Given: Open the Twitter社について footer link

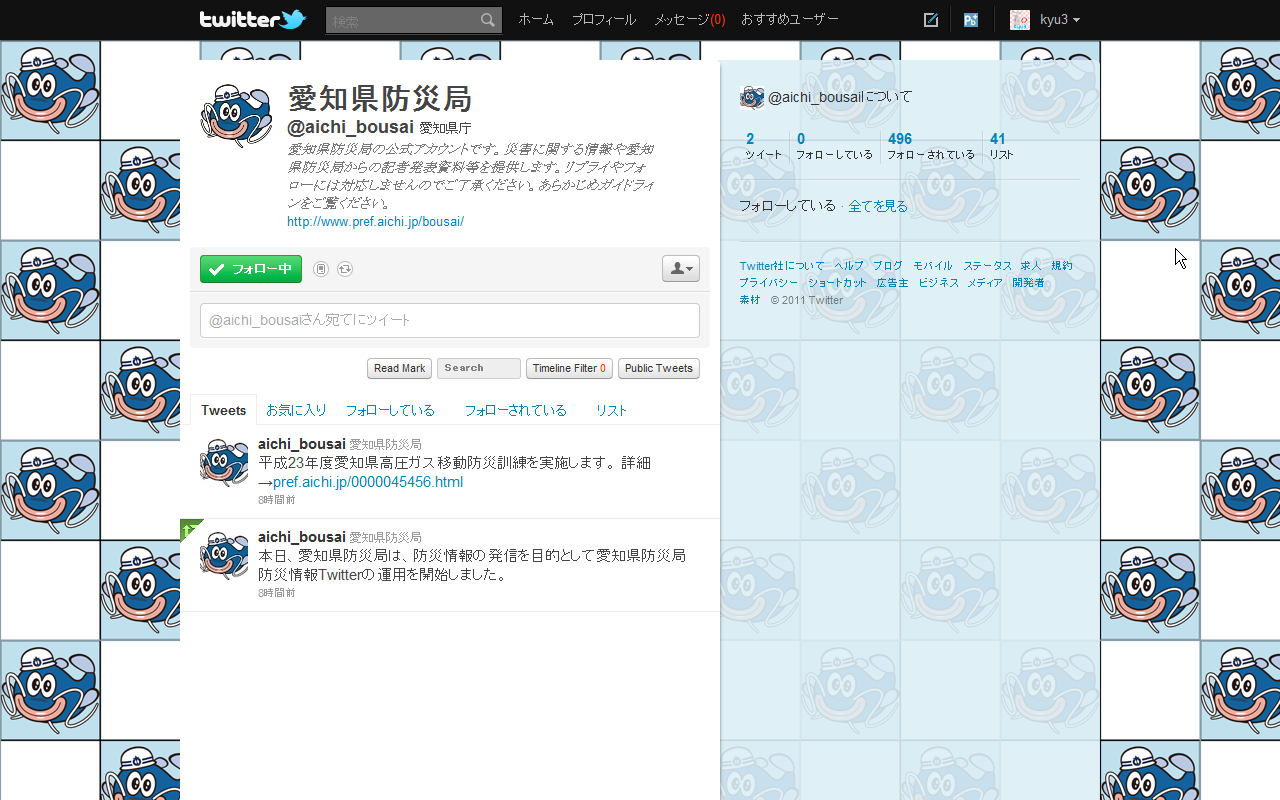Looking at the screenshot, I should [x=782, y=266].
